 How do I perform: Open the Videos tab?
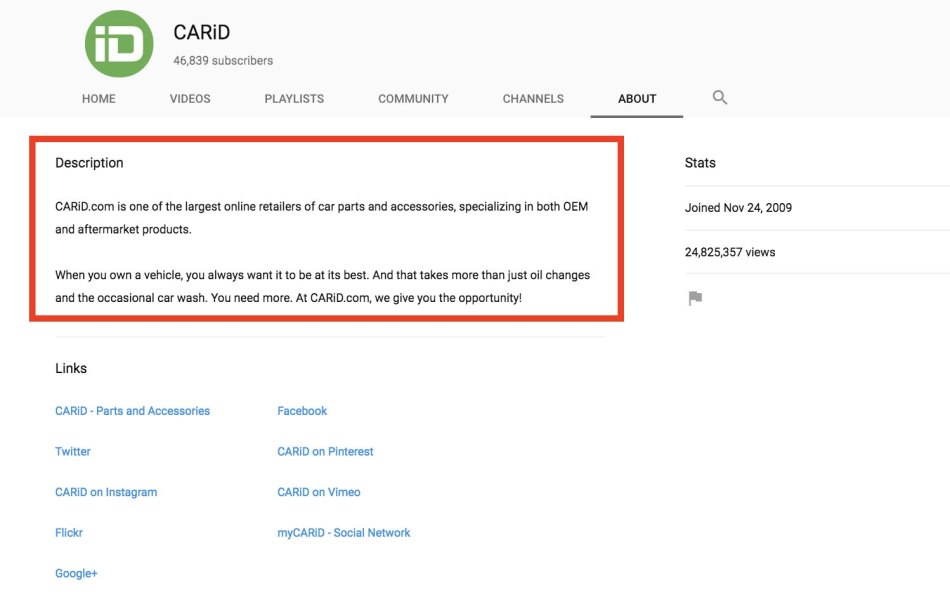tap(190, 99)
